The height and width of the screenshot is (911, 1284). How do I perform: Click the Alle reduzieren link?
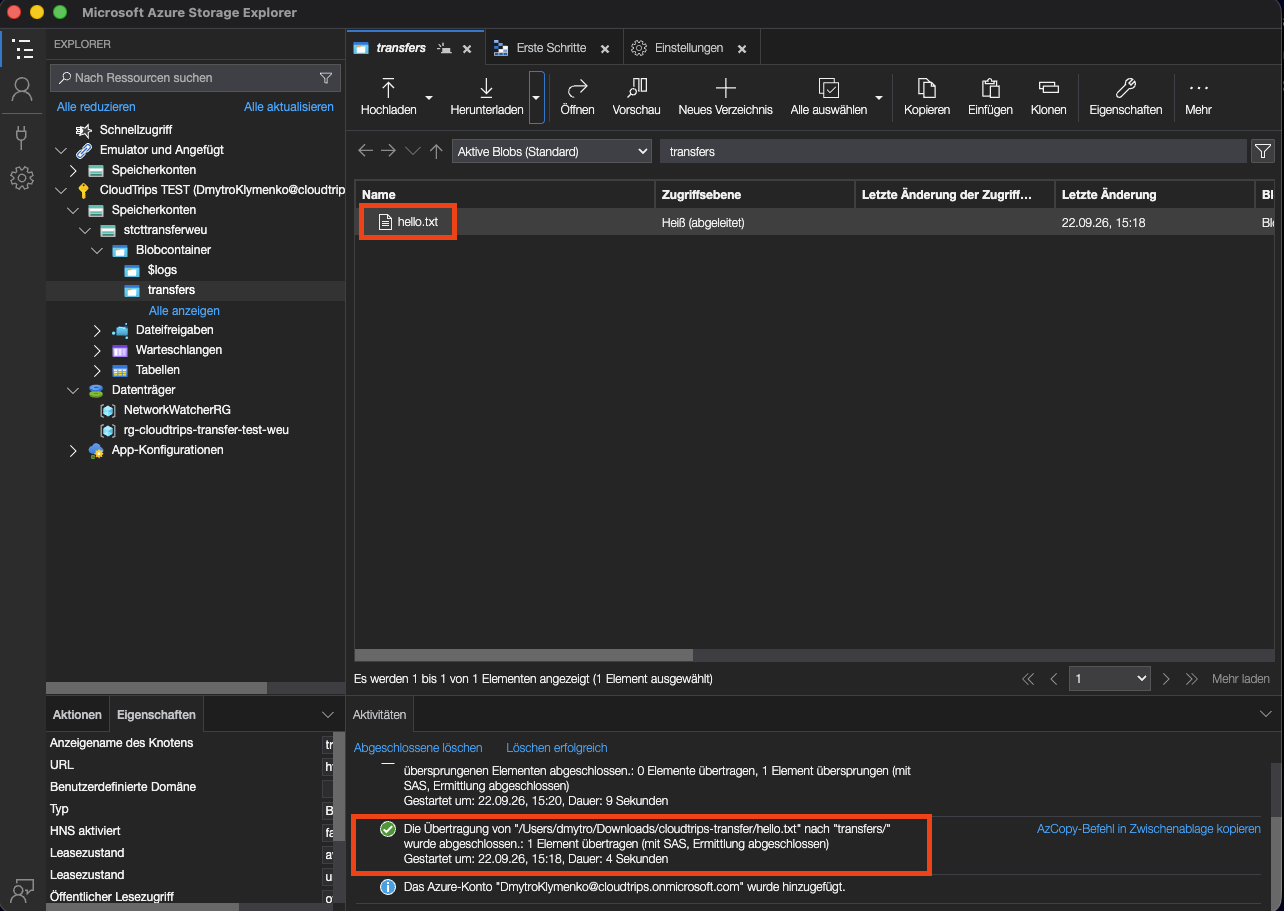pos(96,107)
